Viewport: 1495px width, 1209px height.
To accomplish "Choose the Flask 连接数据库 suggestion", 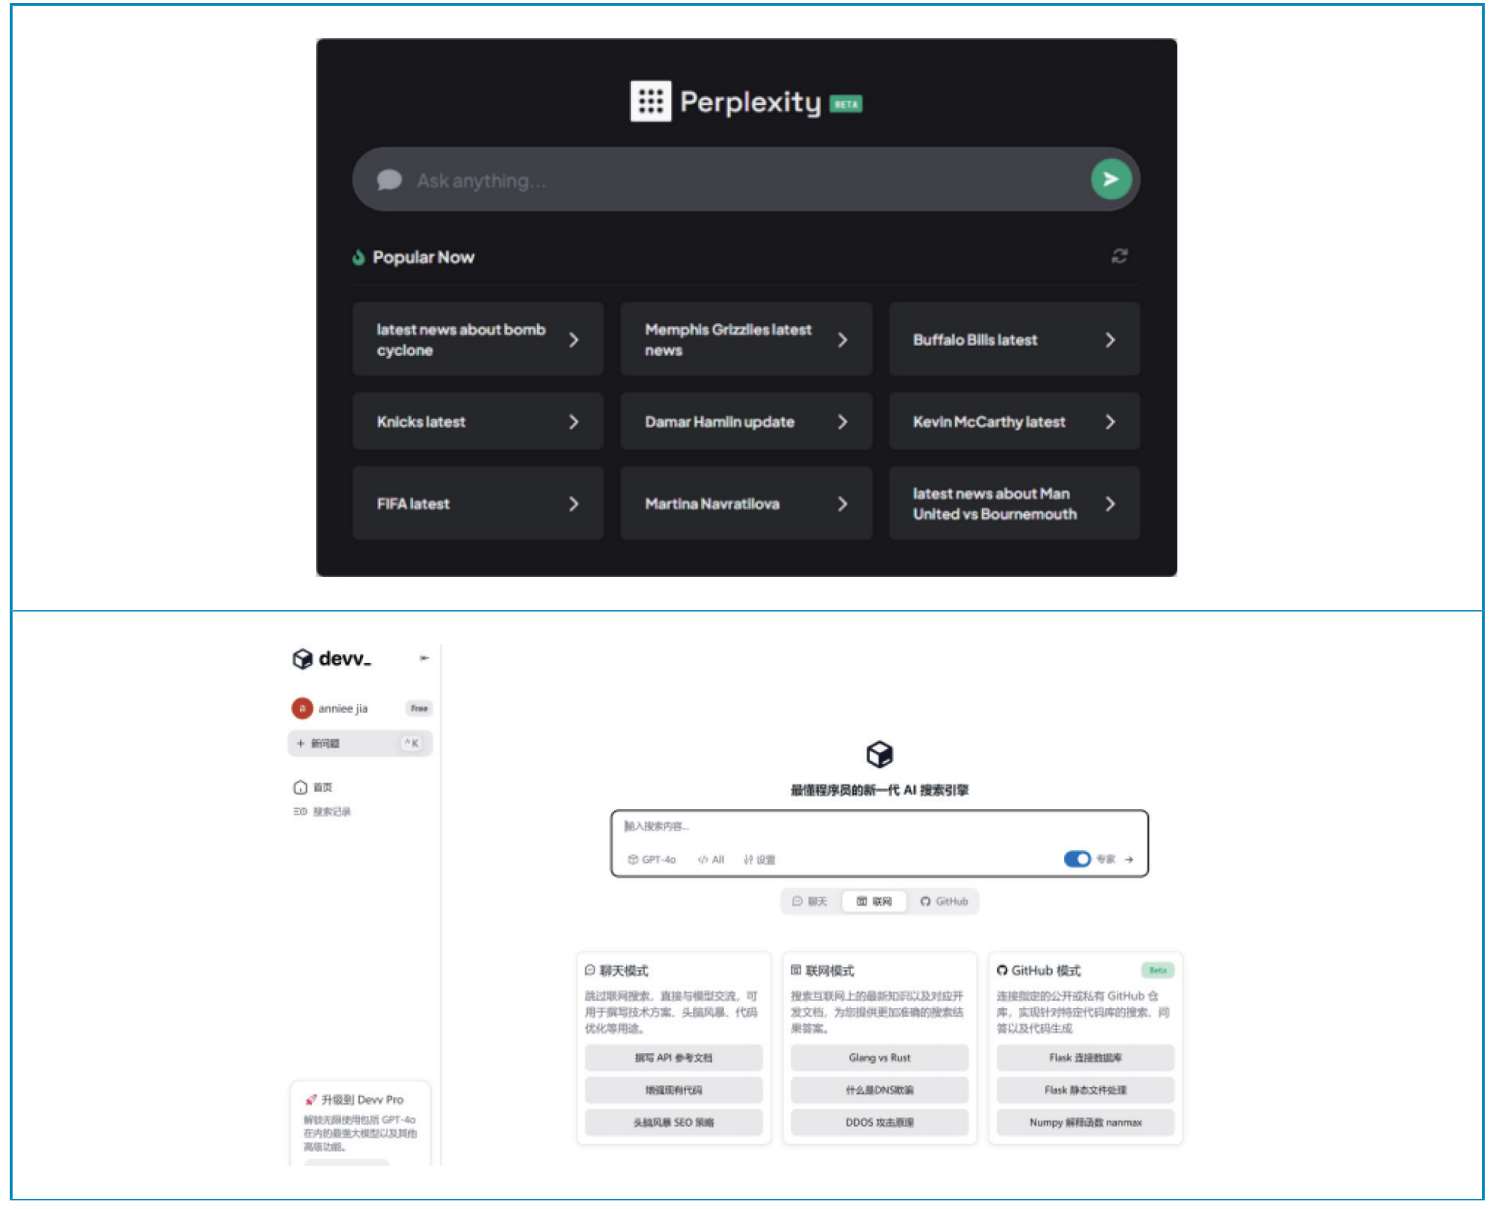I will (x=1086, y=1058).
